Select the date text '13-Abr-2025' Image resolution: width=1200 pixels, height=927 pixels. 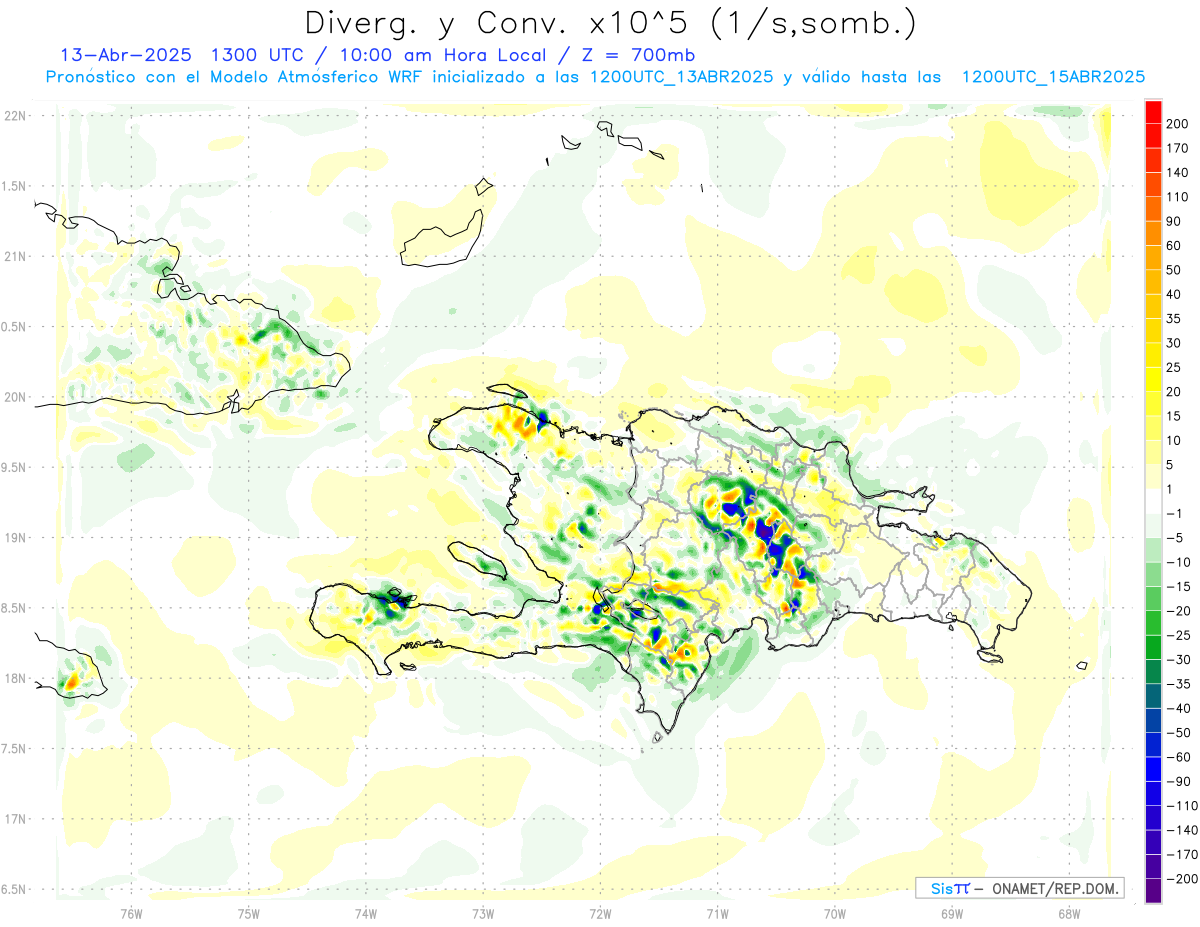click(126, 55)
